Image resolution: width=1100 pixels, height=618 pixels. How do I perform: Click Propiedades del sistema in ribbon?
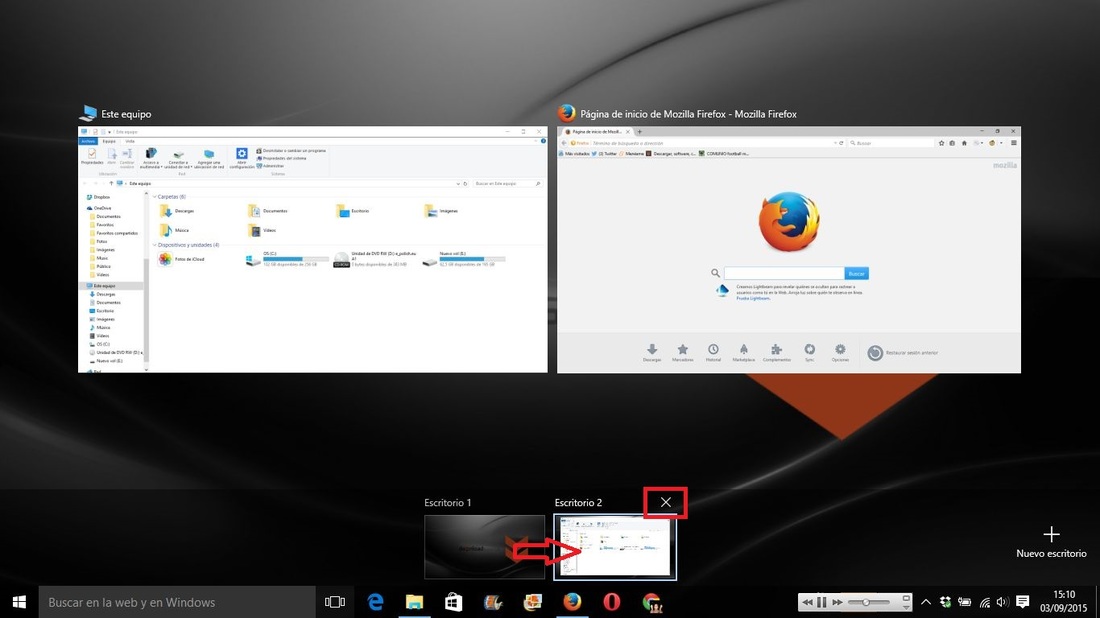click(x=281, y=159)
